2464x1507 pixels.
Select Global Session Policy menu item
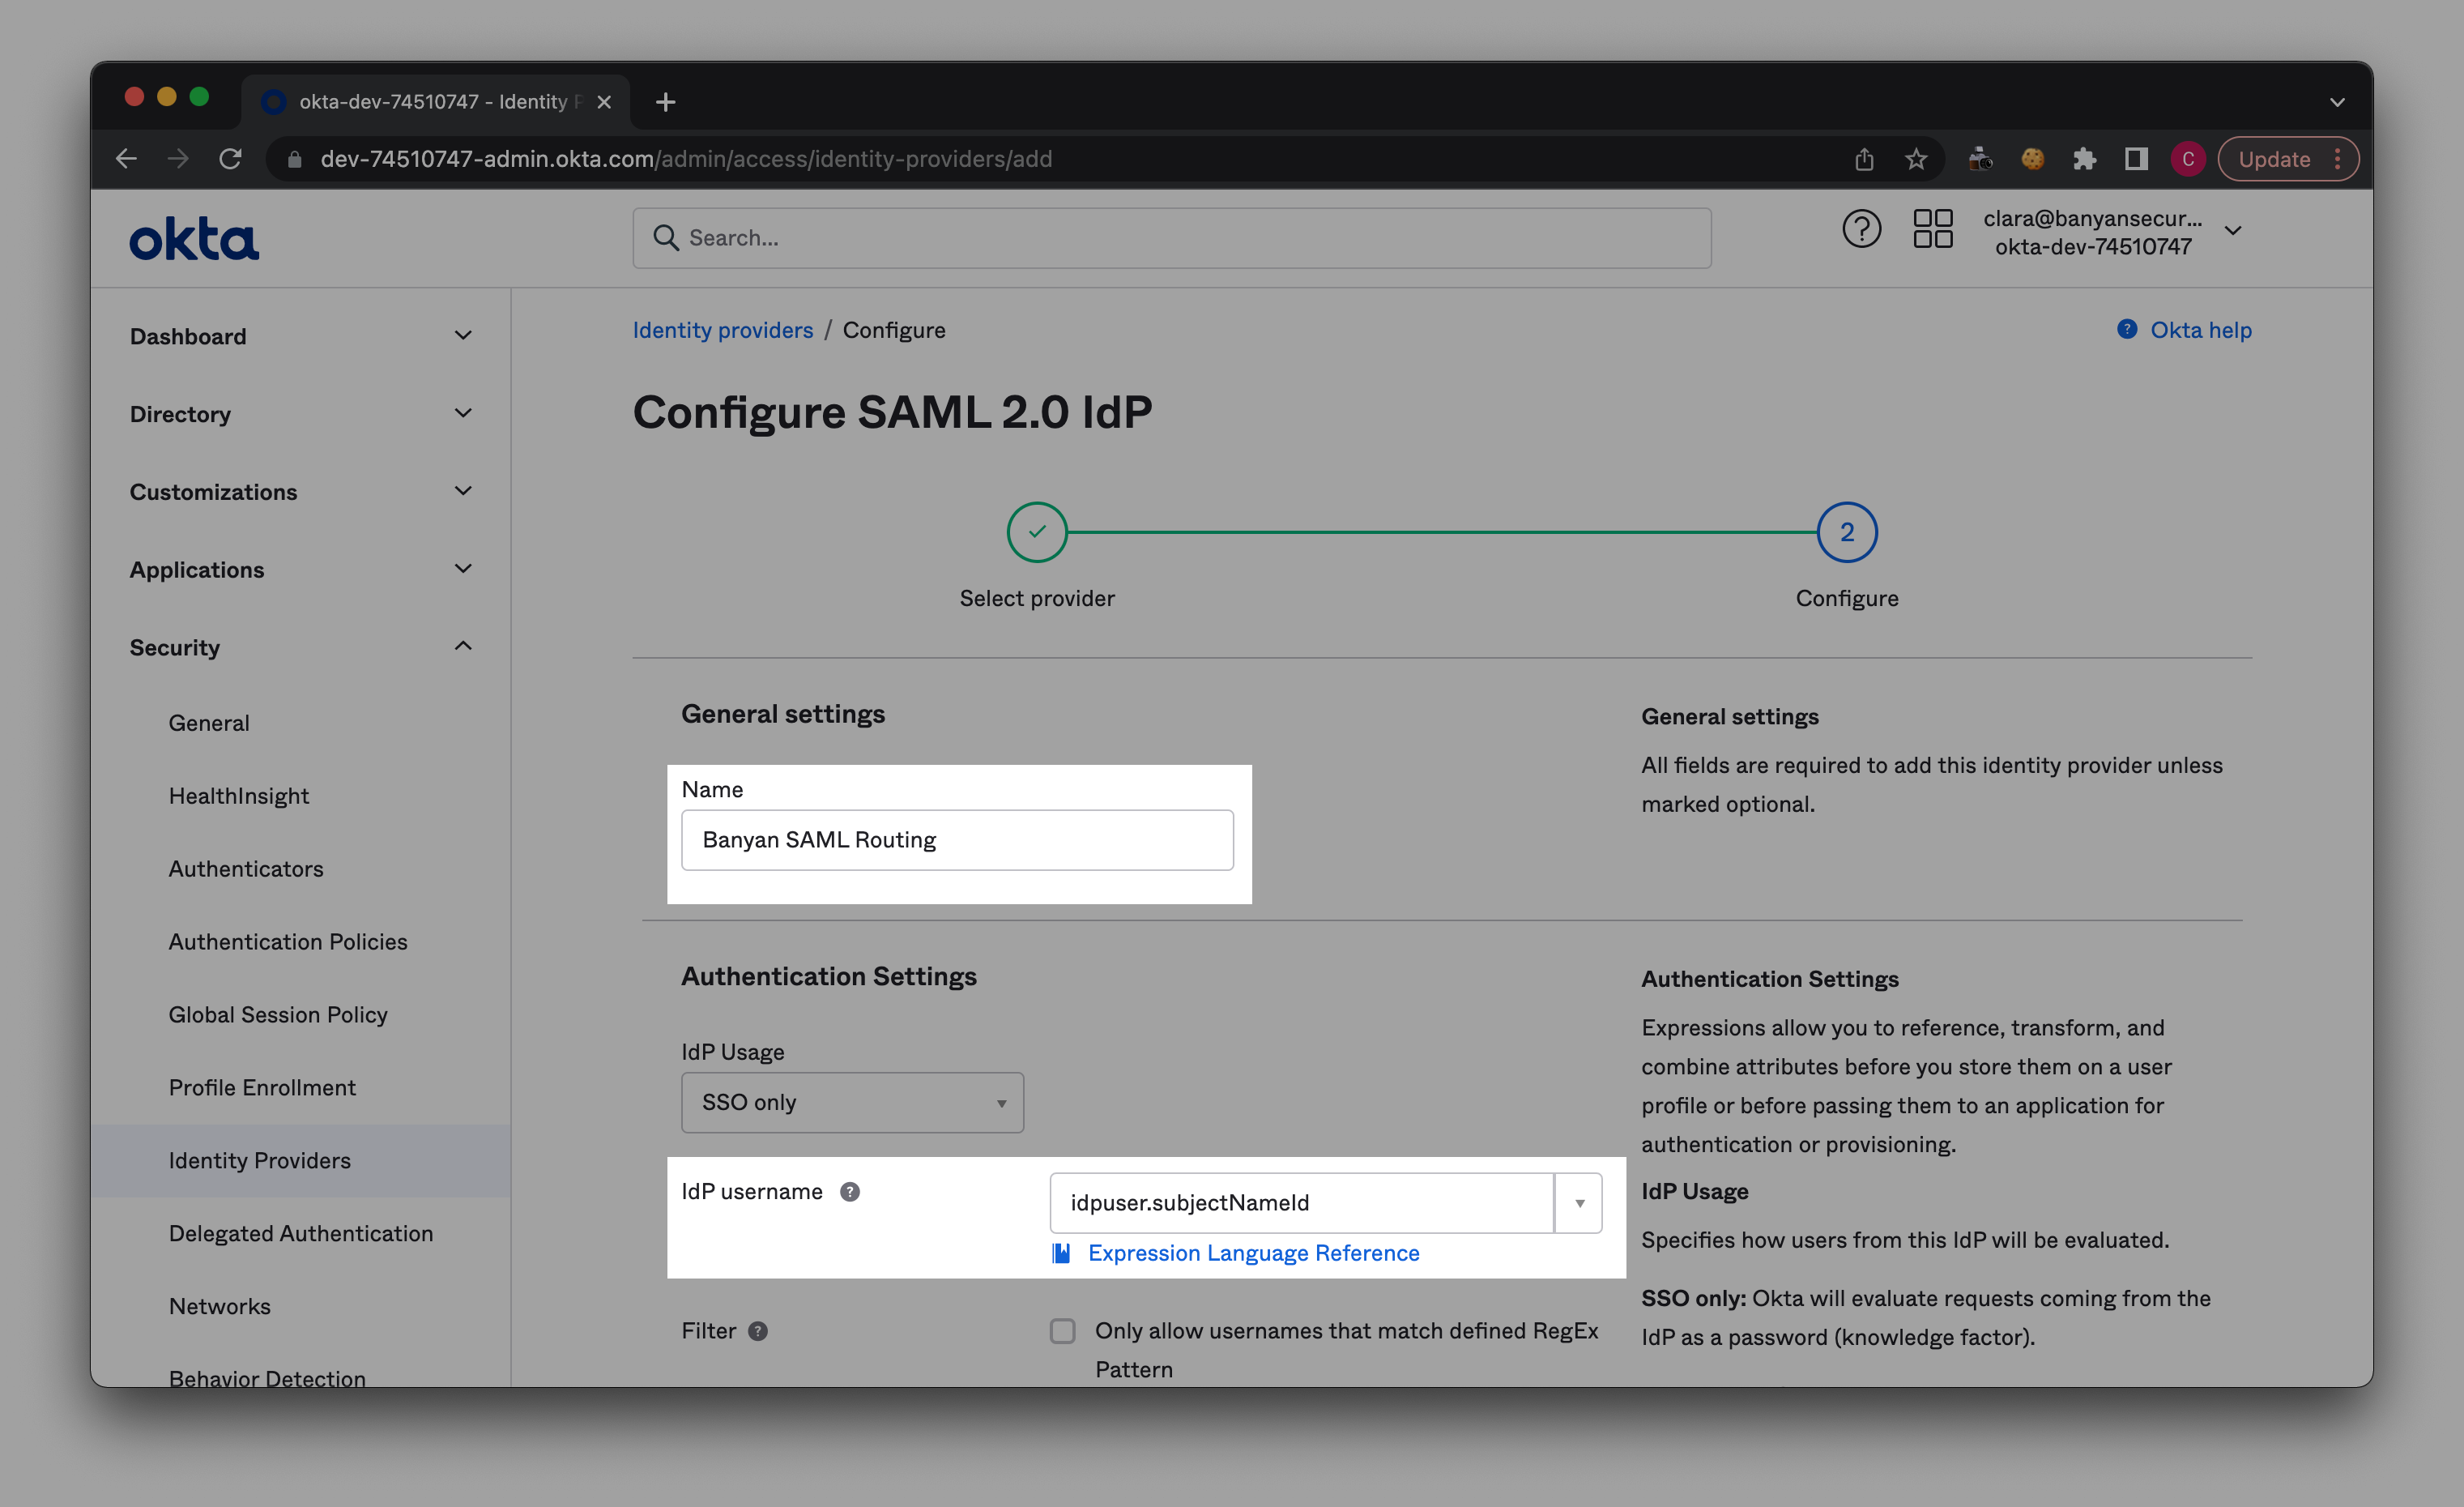(x=278, y=1014)
